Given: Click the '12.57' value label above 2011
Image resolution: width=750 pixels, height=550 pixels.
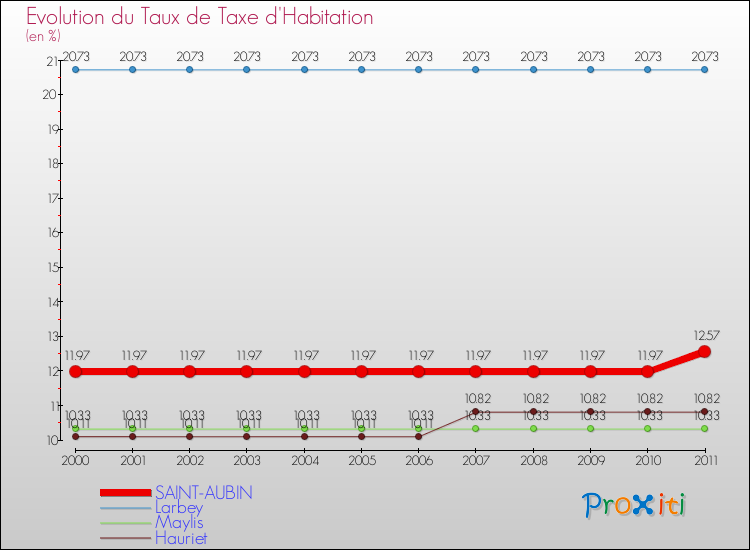Looking at the screenshot, I should pos(706,335).
